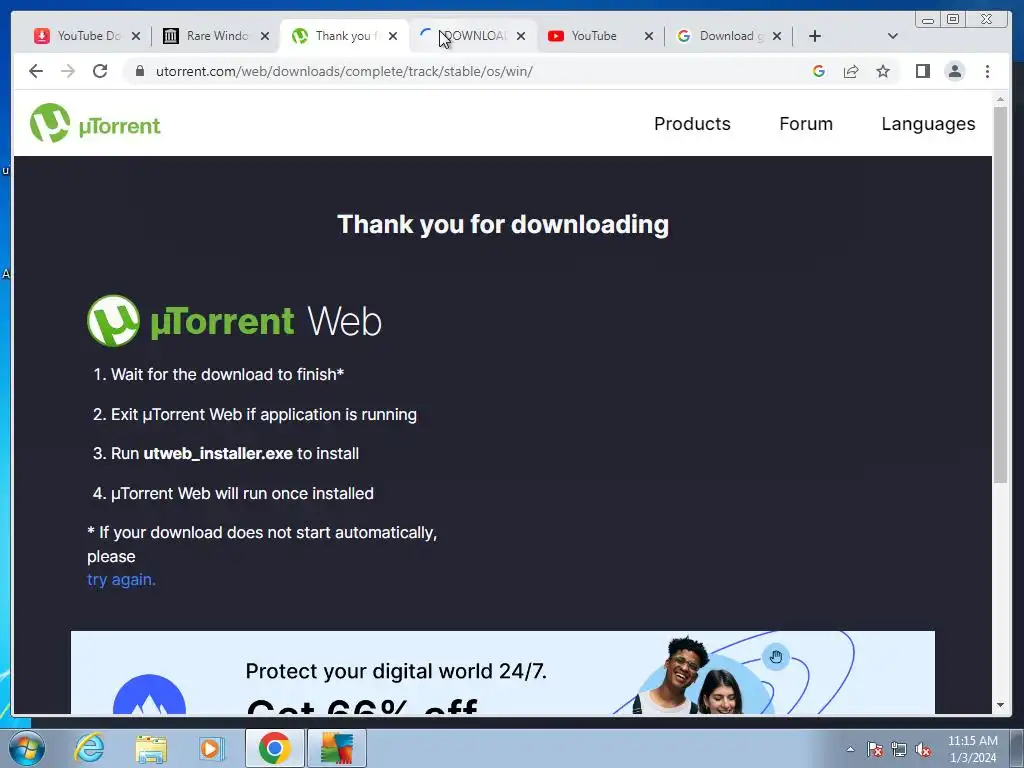1024x768 pixels.
Task: Reload the current page
Action: (x=100, y=71)
